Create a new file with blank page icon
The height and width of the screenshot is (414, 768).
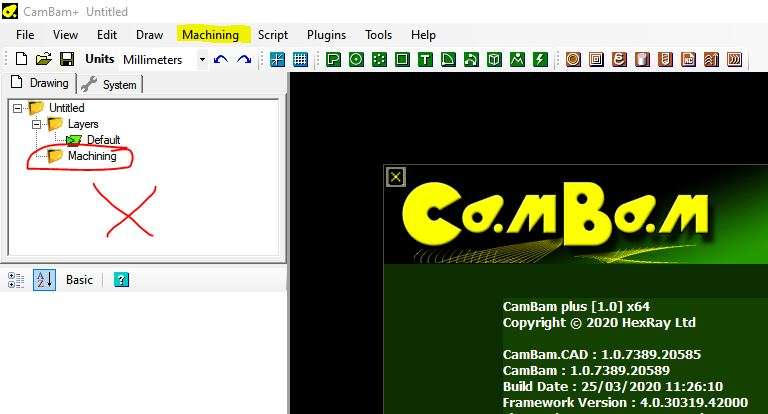(x=21, y=59)
